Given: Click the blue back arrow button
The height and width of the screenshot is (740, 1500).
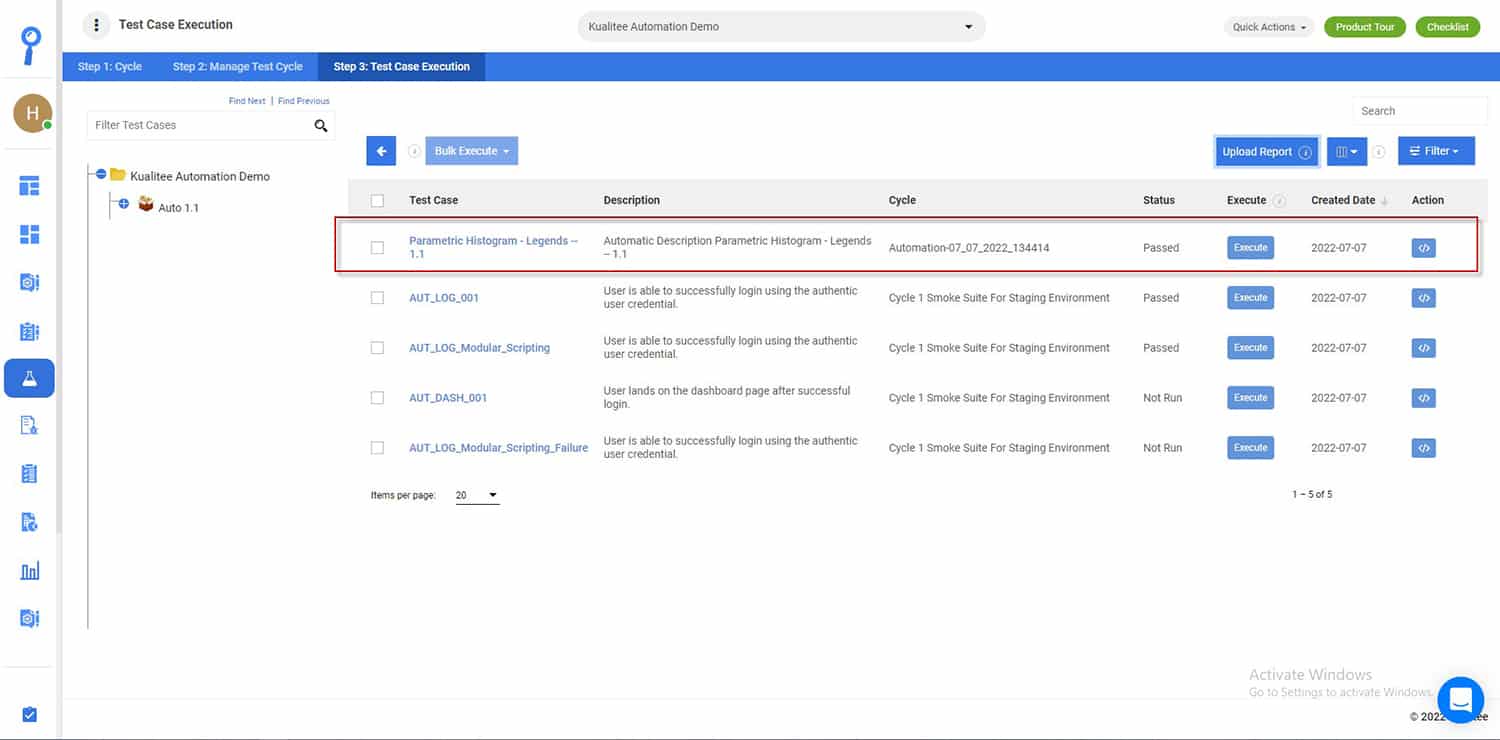Looking at the screenshot, I should (381, 151).
